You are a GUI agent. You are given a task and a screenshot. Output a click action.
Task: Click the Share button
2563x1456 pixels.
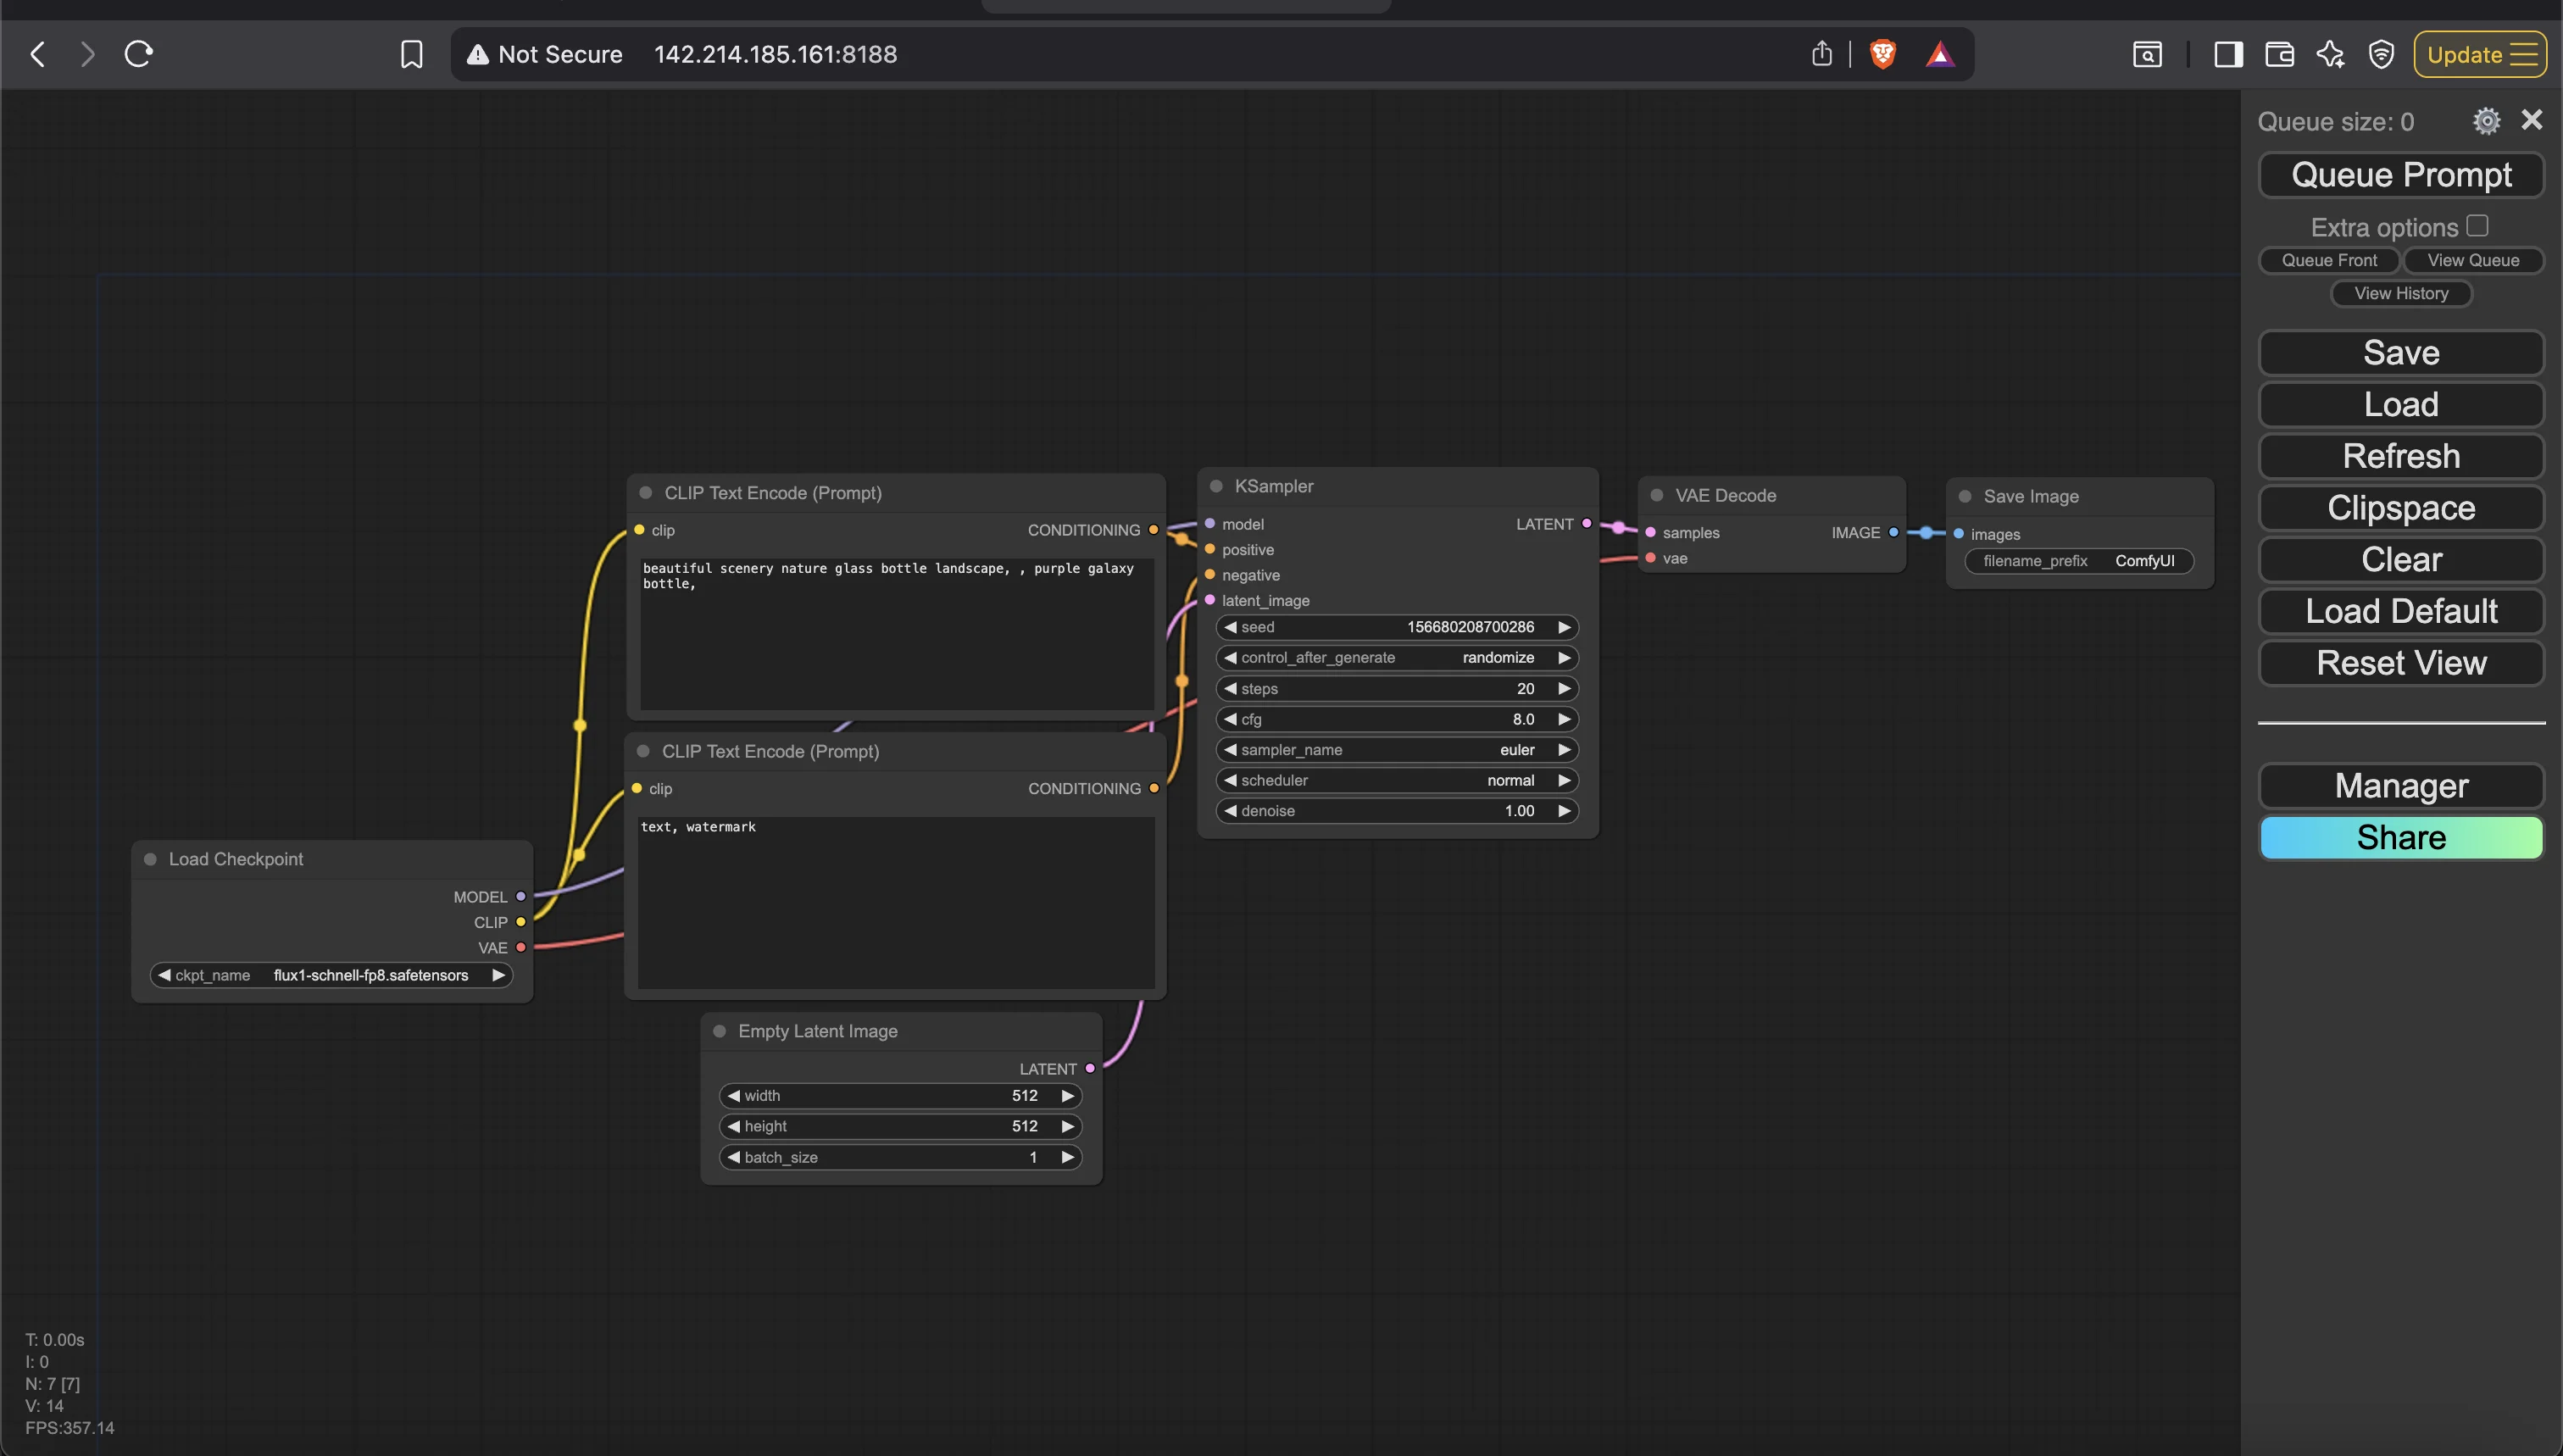[x=2401, y=837]
